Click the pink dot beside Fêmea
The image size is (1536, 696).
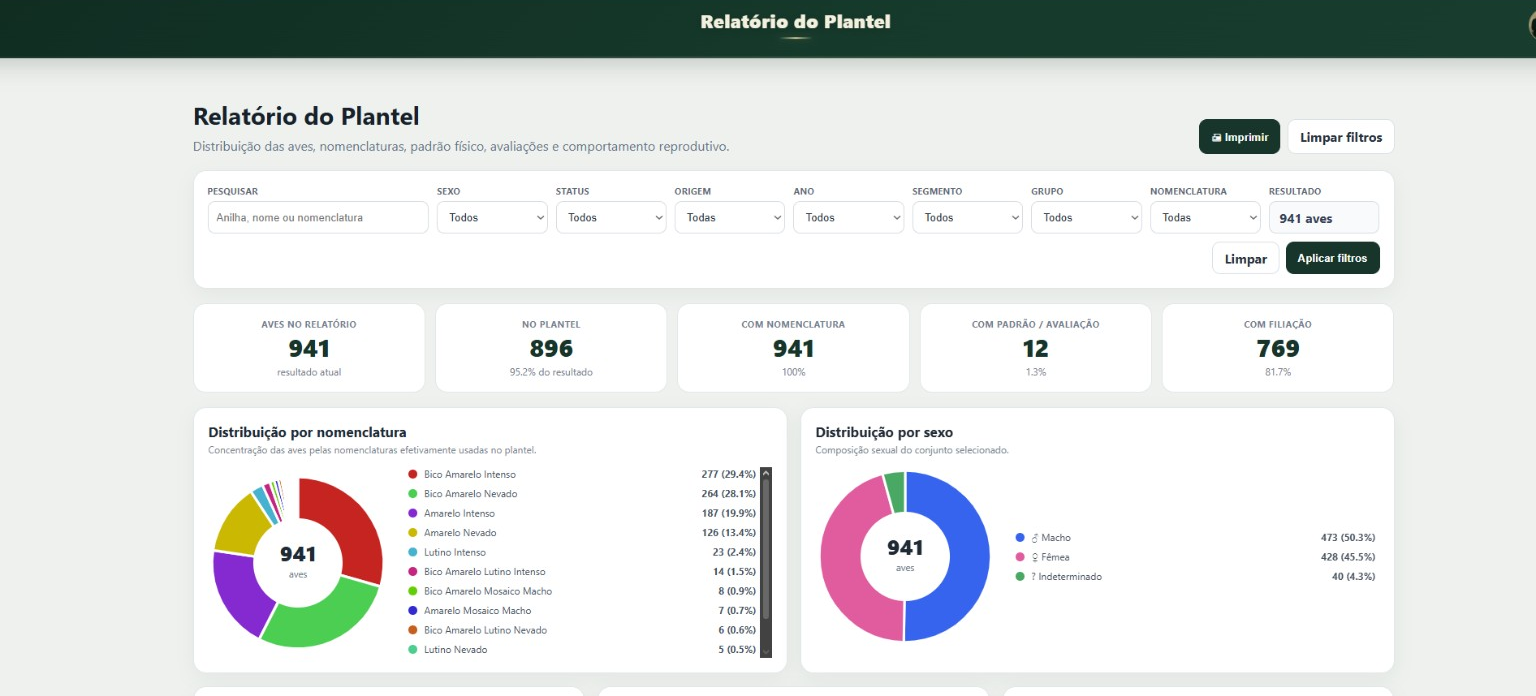point(1020,557)
